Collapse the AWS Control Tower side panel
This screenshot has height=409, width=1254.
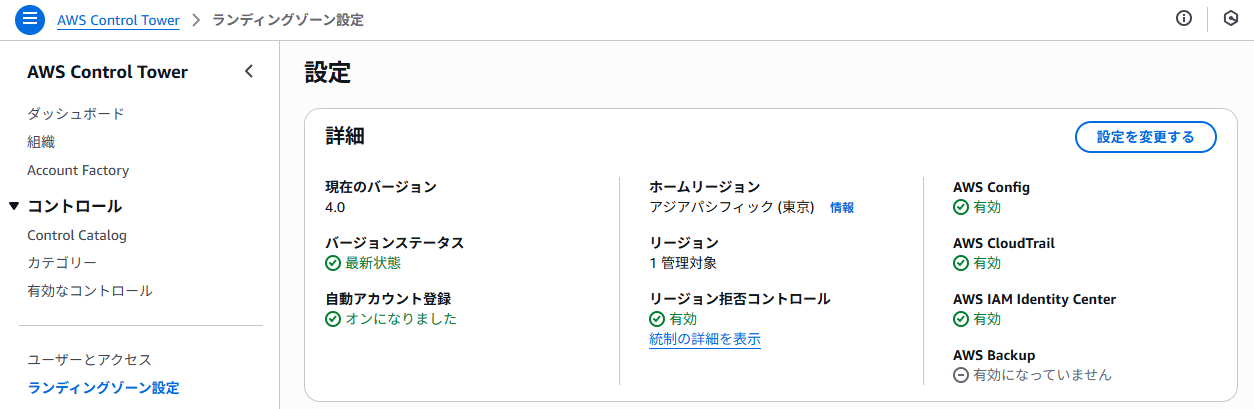(249, 71)
